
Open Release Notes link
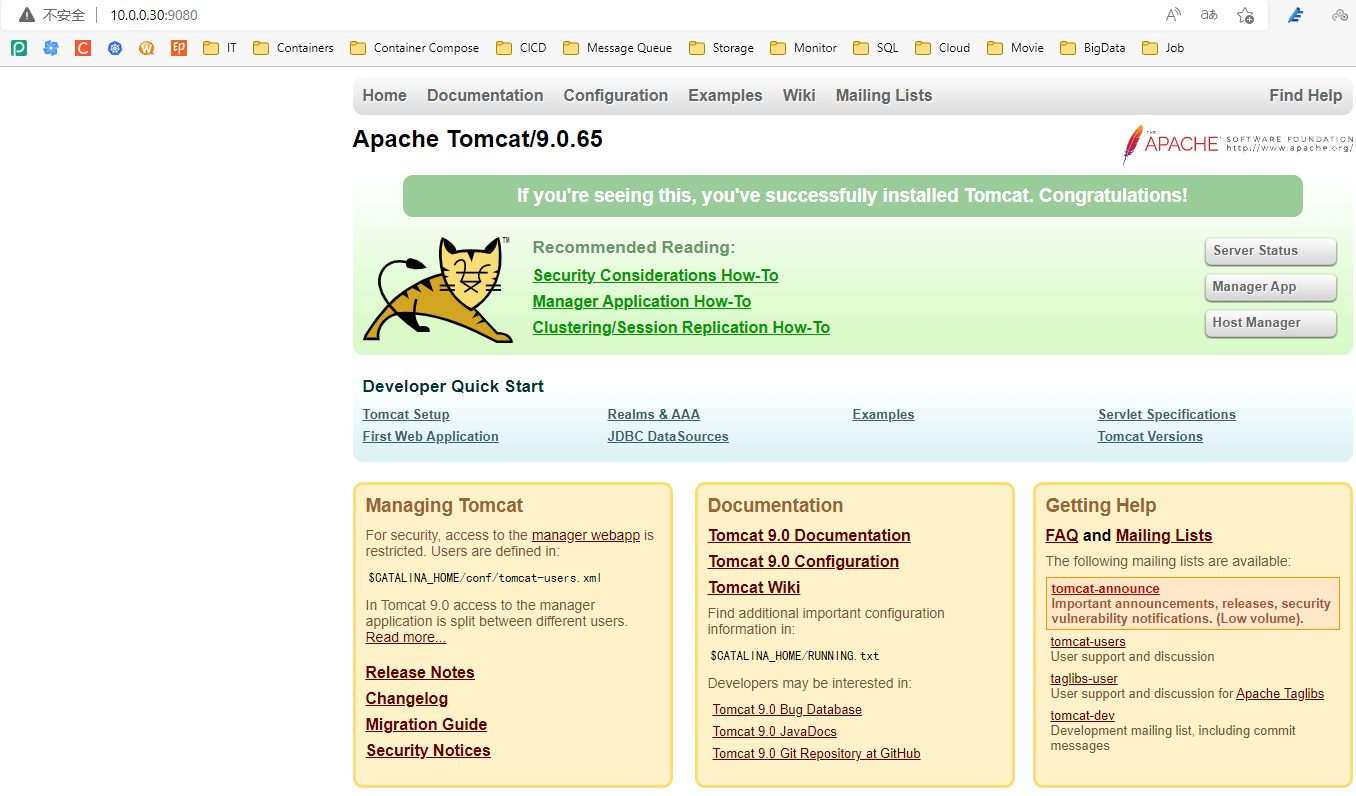(420, 672)
